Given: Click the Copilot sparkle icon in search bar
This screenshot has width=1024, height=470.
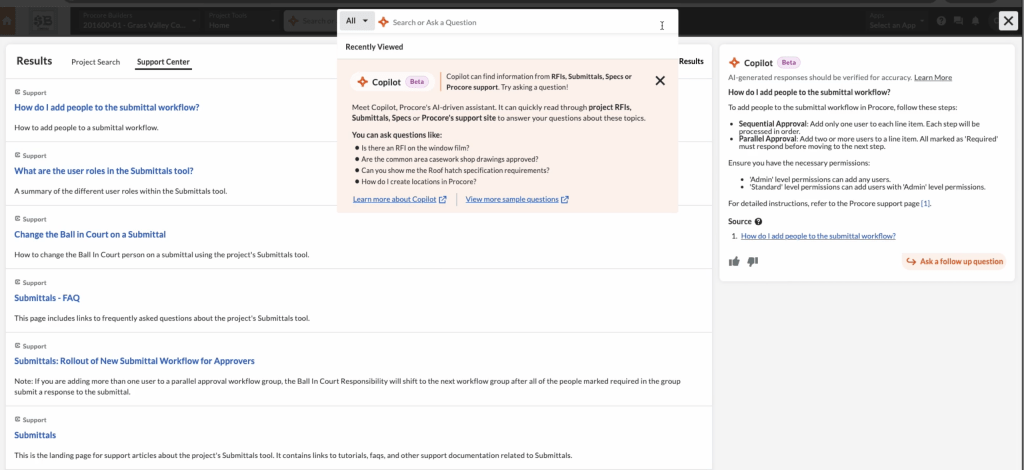Looking at the screenshot, I should [383, 22].
